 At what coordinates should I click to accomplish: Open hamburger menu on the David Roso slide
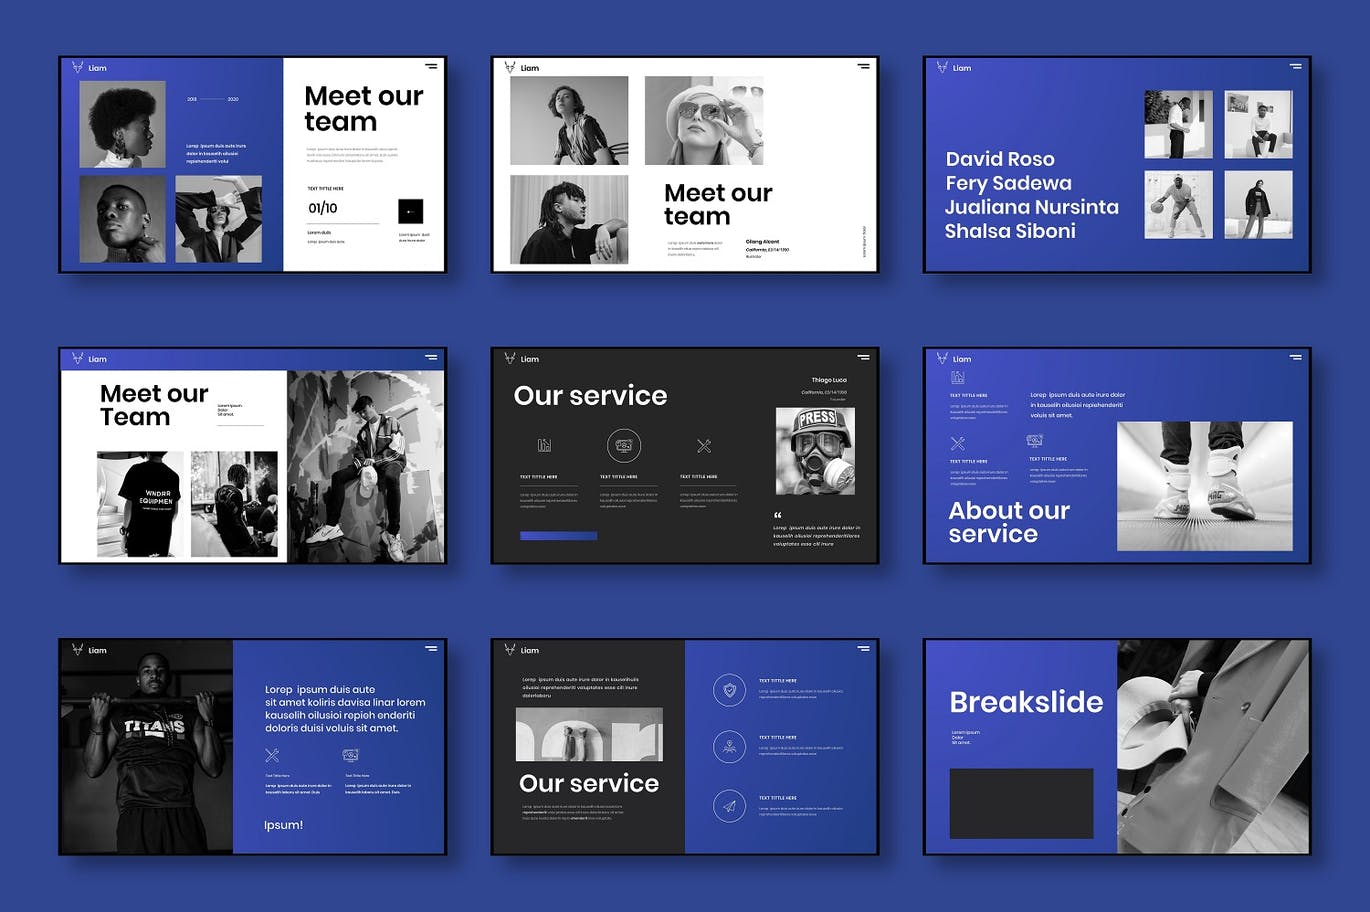pyautogui.click(x=1295, y=66)
